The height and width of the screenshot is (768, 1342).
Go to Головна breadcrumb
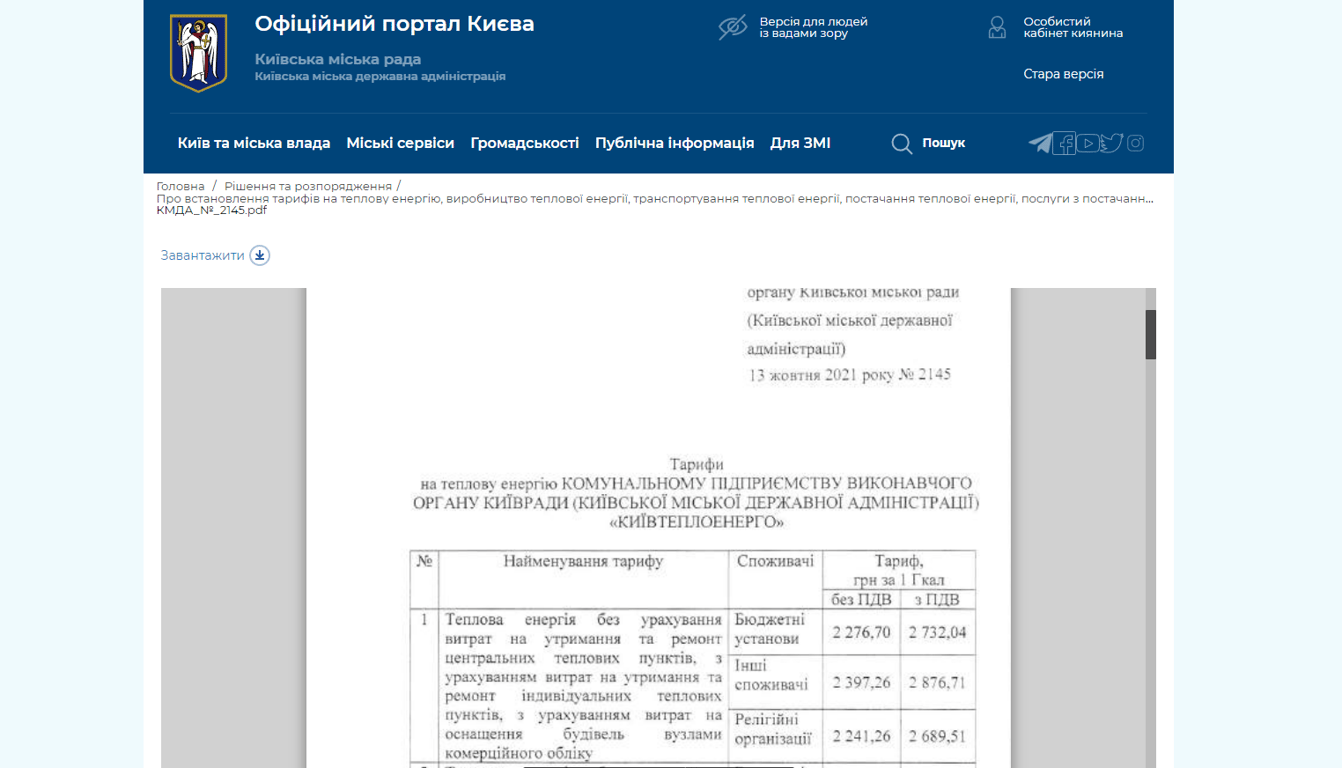(x=180, y=186)
